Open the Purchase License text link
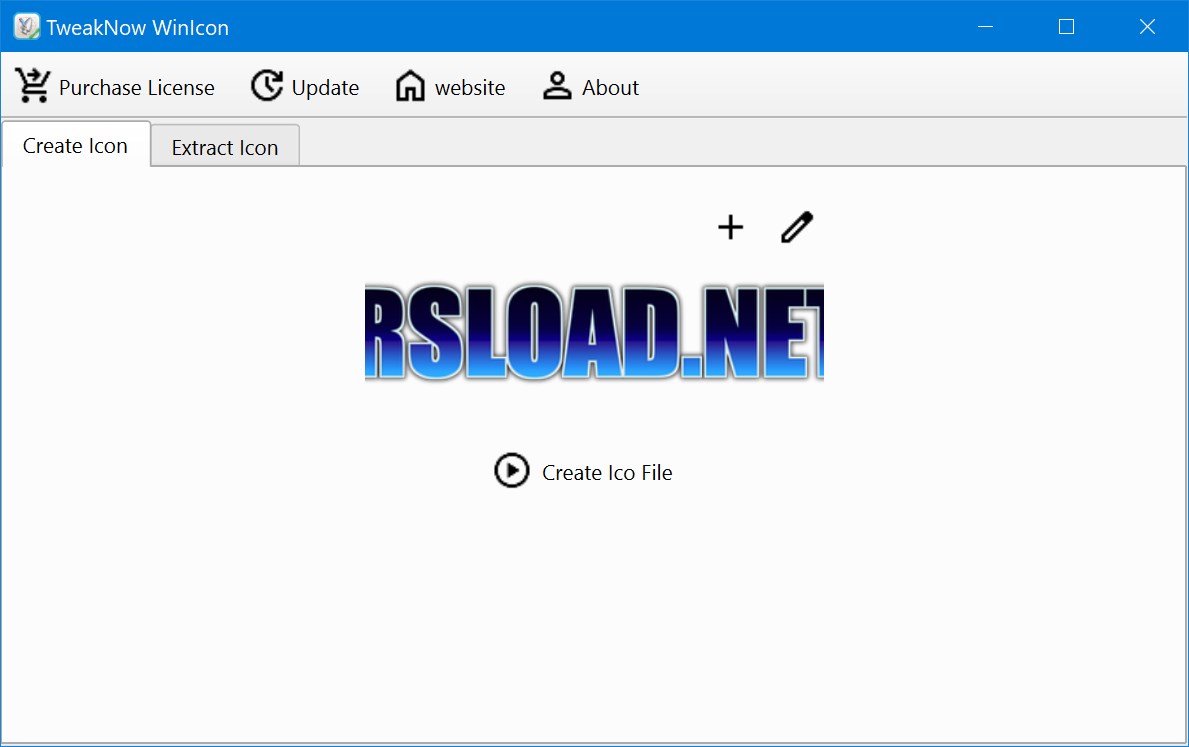Image resolution: width=1189 pixels, height=747 pixels. pos(136,88)
